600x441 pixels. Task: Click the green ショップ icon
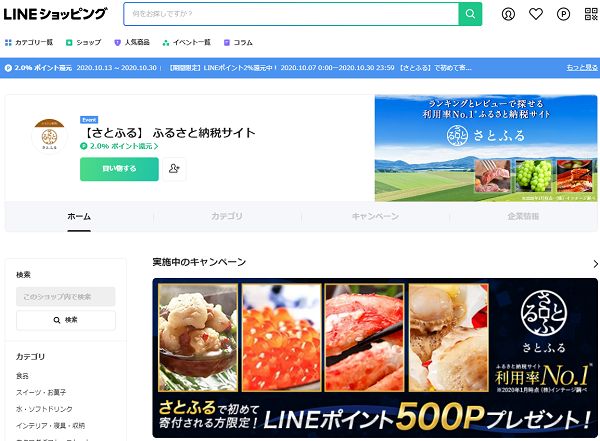point(69,42)
